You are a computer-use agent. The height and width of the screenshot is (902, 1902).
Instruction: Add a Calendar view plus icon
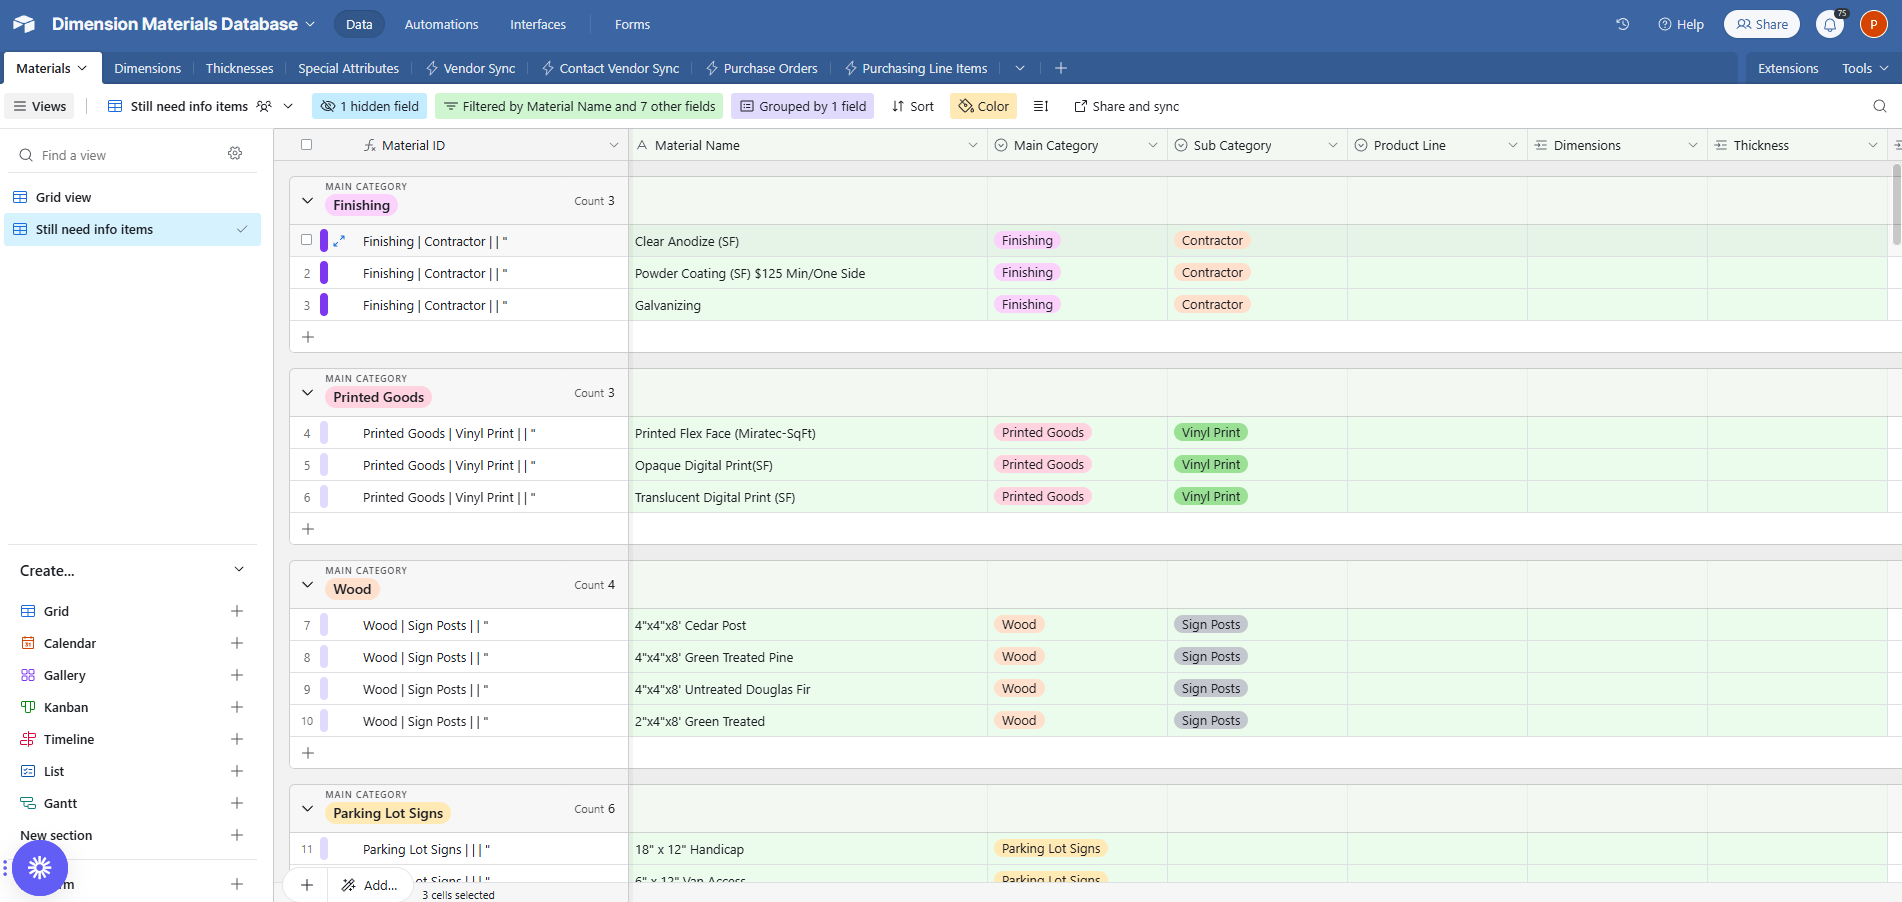click(237, 643)
